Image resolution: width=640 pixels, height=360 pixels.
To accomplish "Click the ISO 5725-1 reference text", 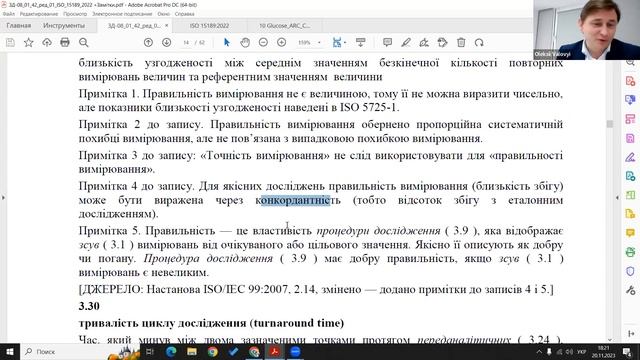I will point(369,108).
